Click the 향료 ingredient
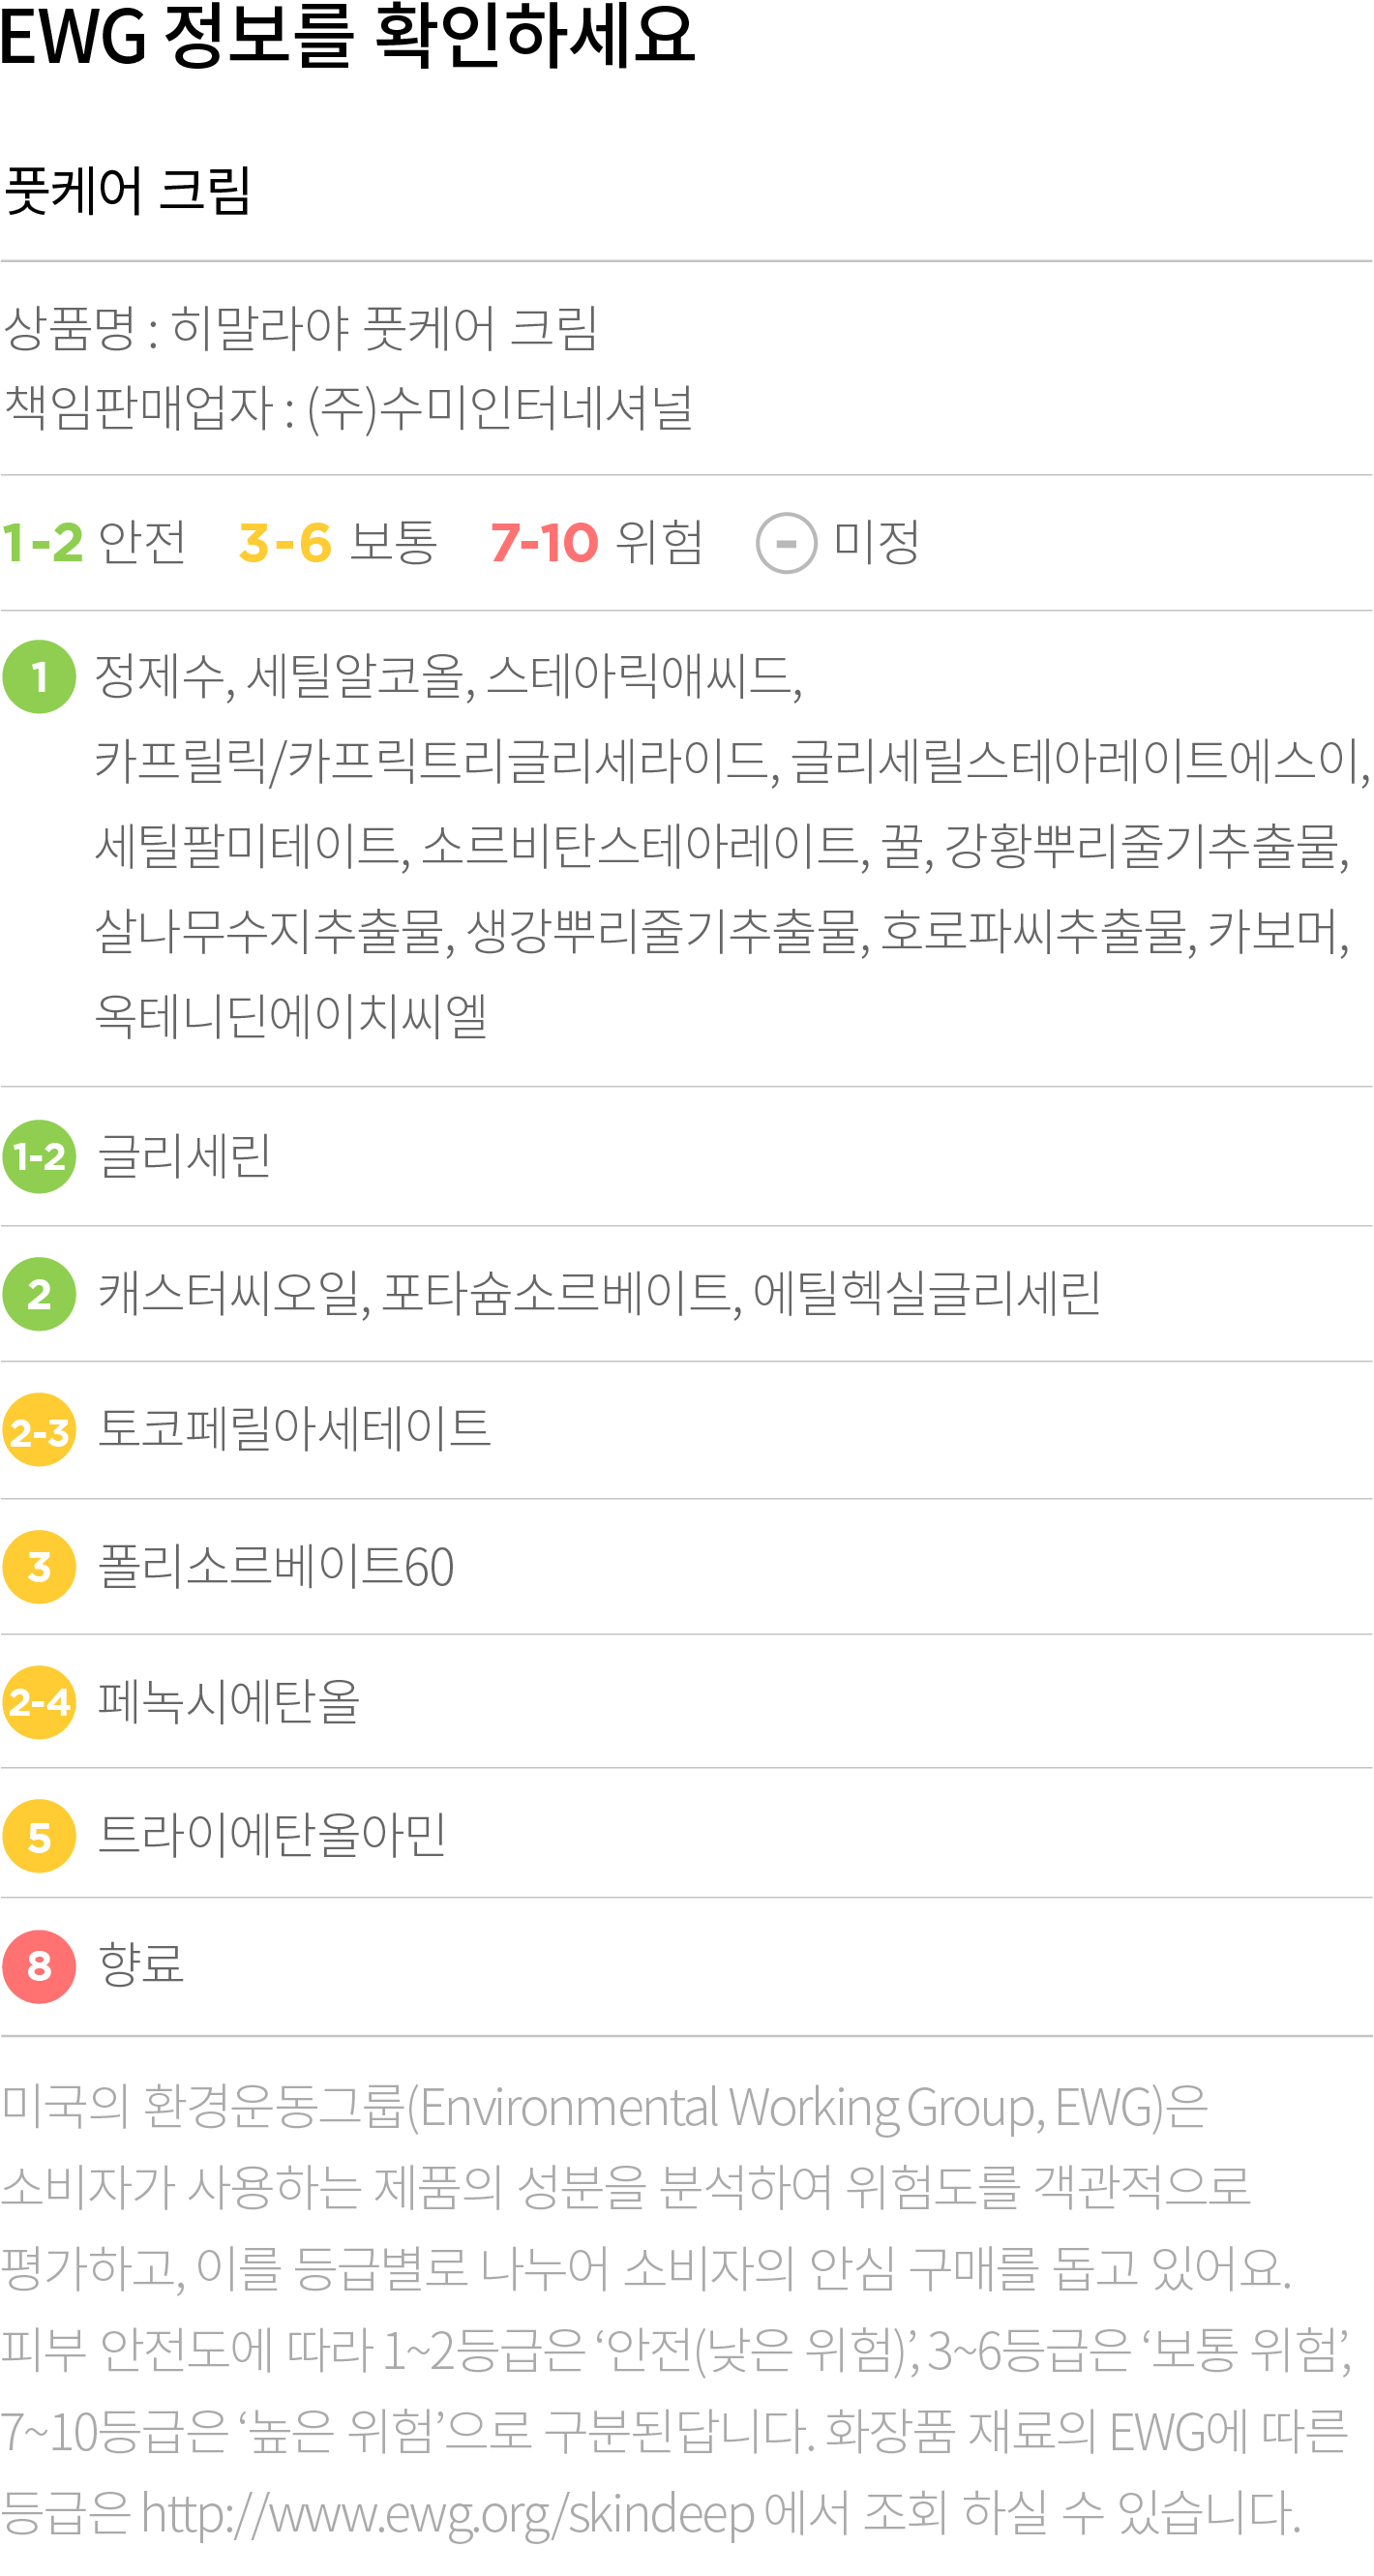1374x2576 pixels. [141, 1965]
